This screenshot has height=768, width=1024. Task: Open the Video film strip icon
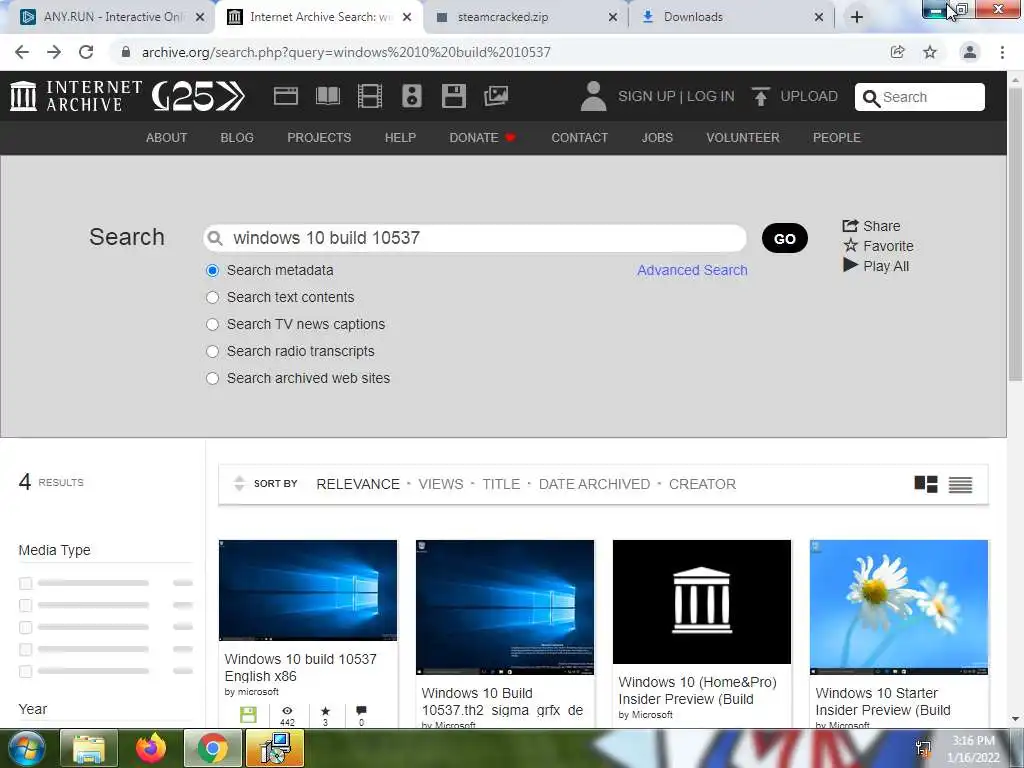pyautogui.click(x=370, y=96)
